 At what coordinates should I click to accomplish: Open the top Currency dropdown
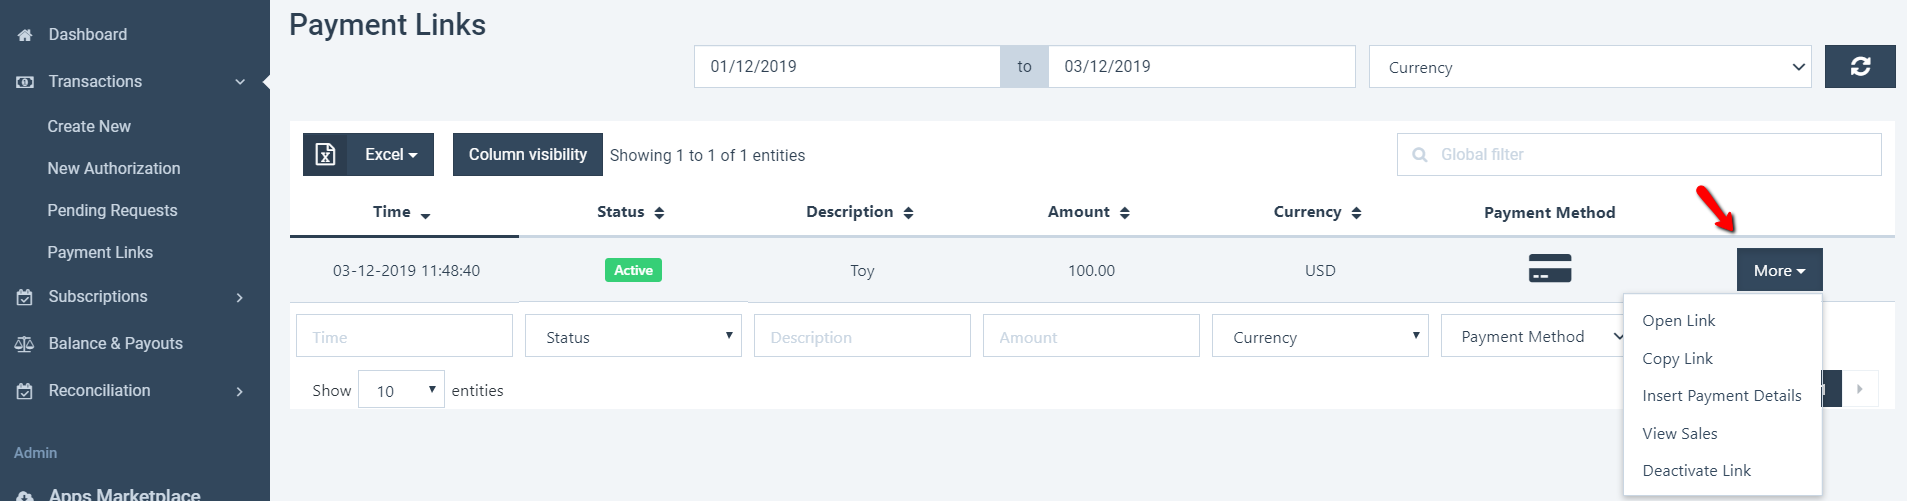(1589, 67)
